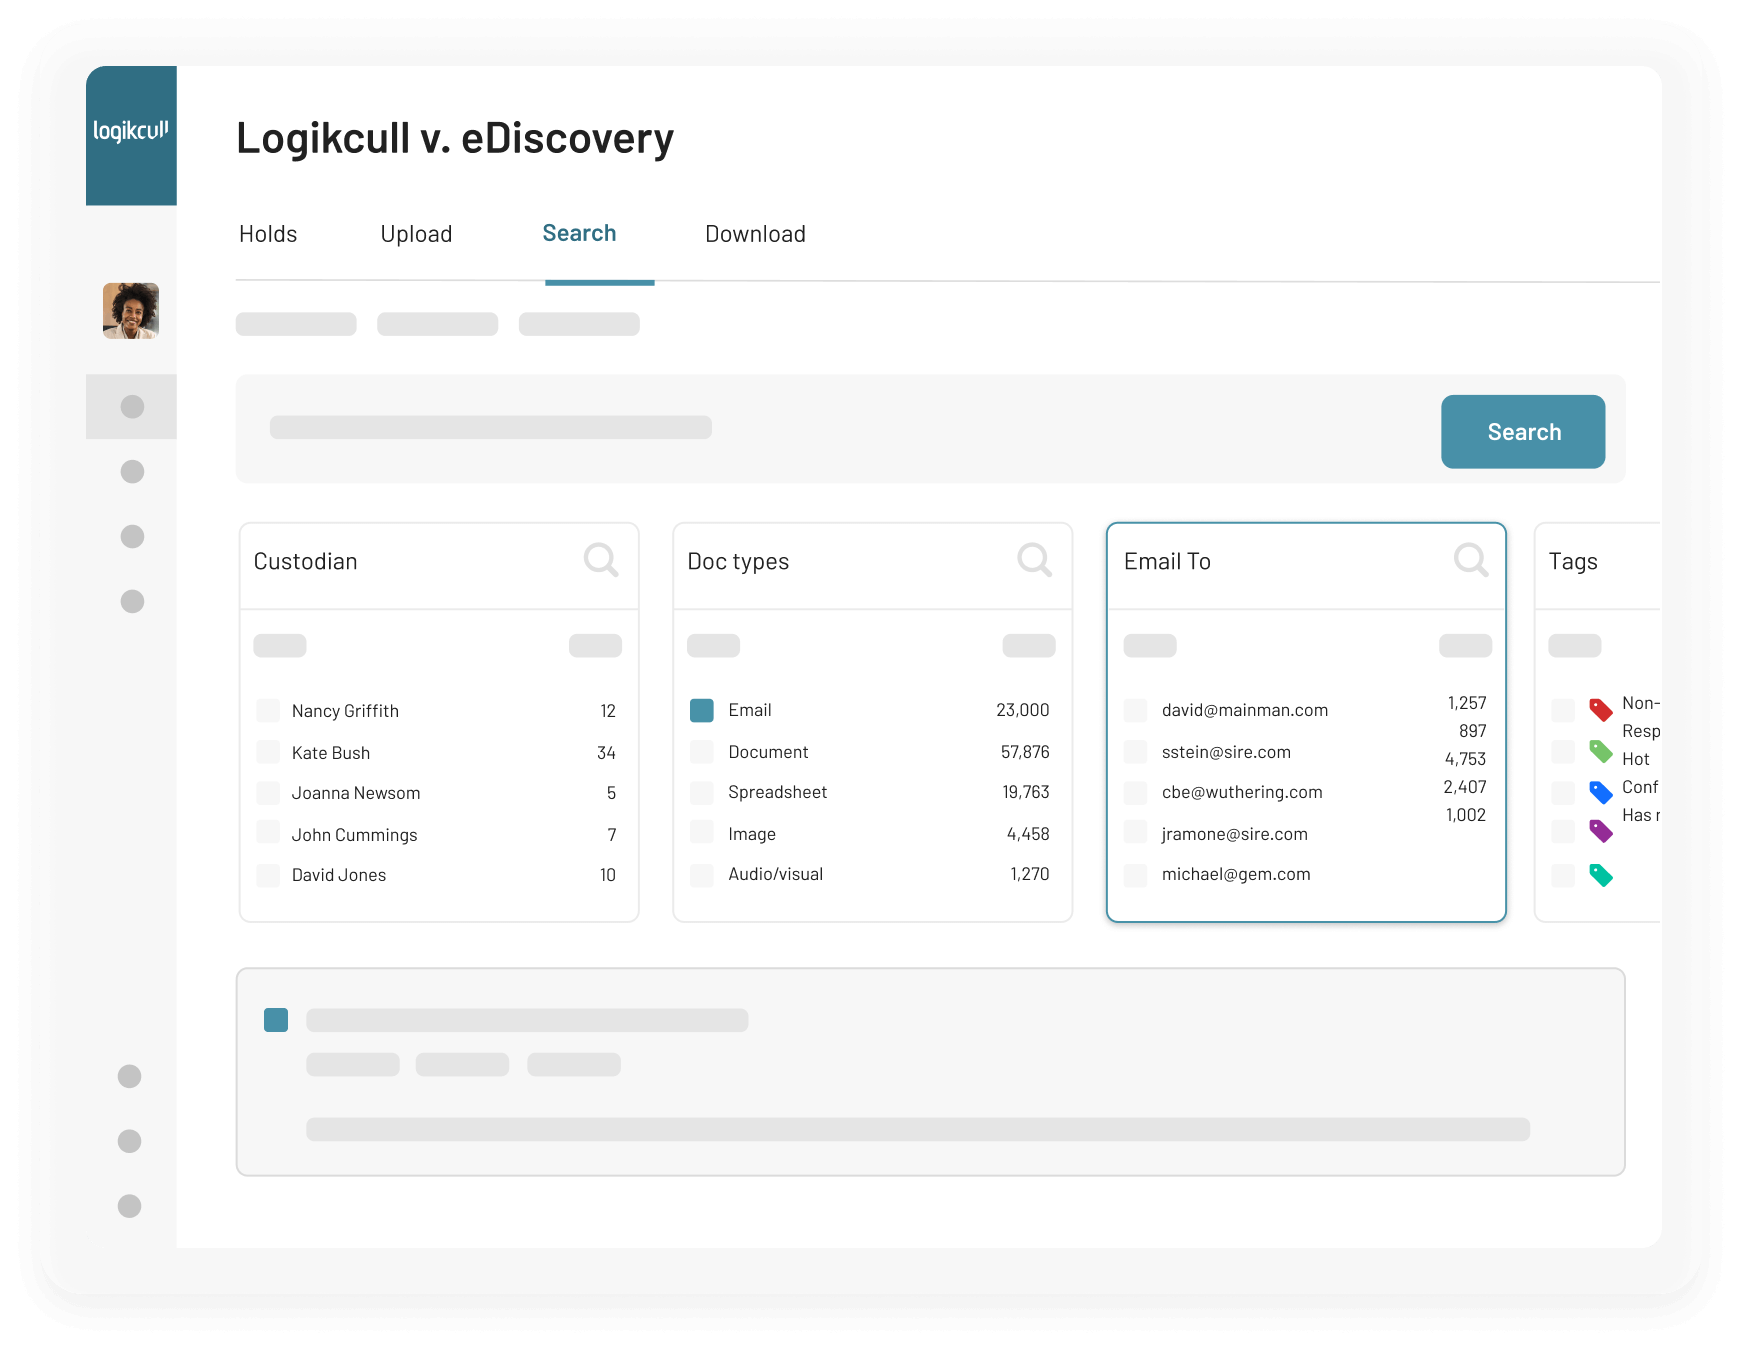Check the david@mainman.com checkbox
1742x1350 pixels.
tap(1135, 710)
